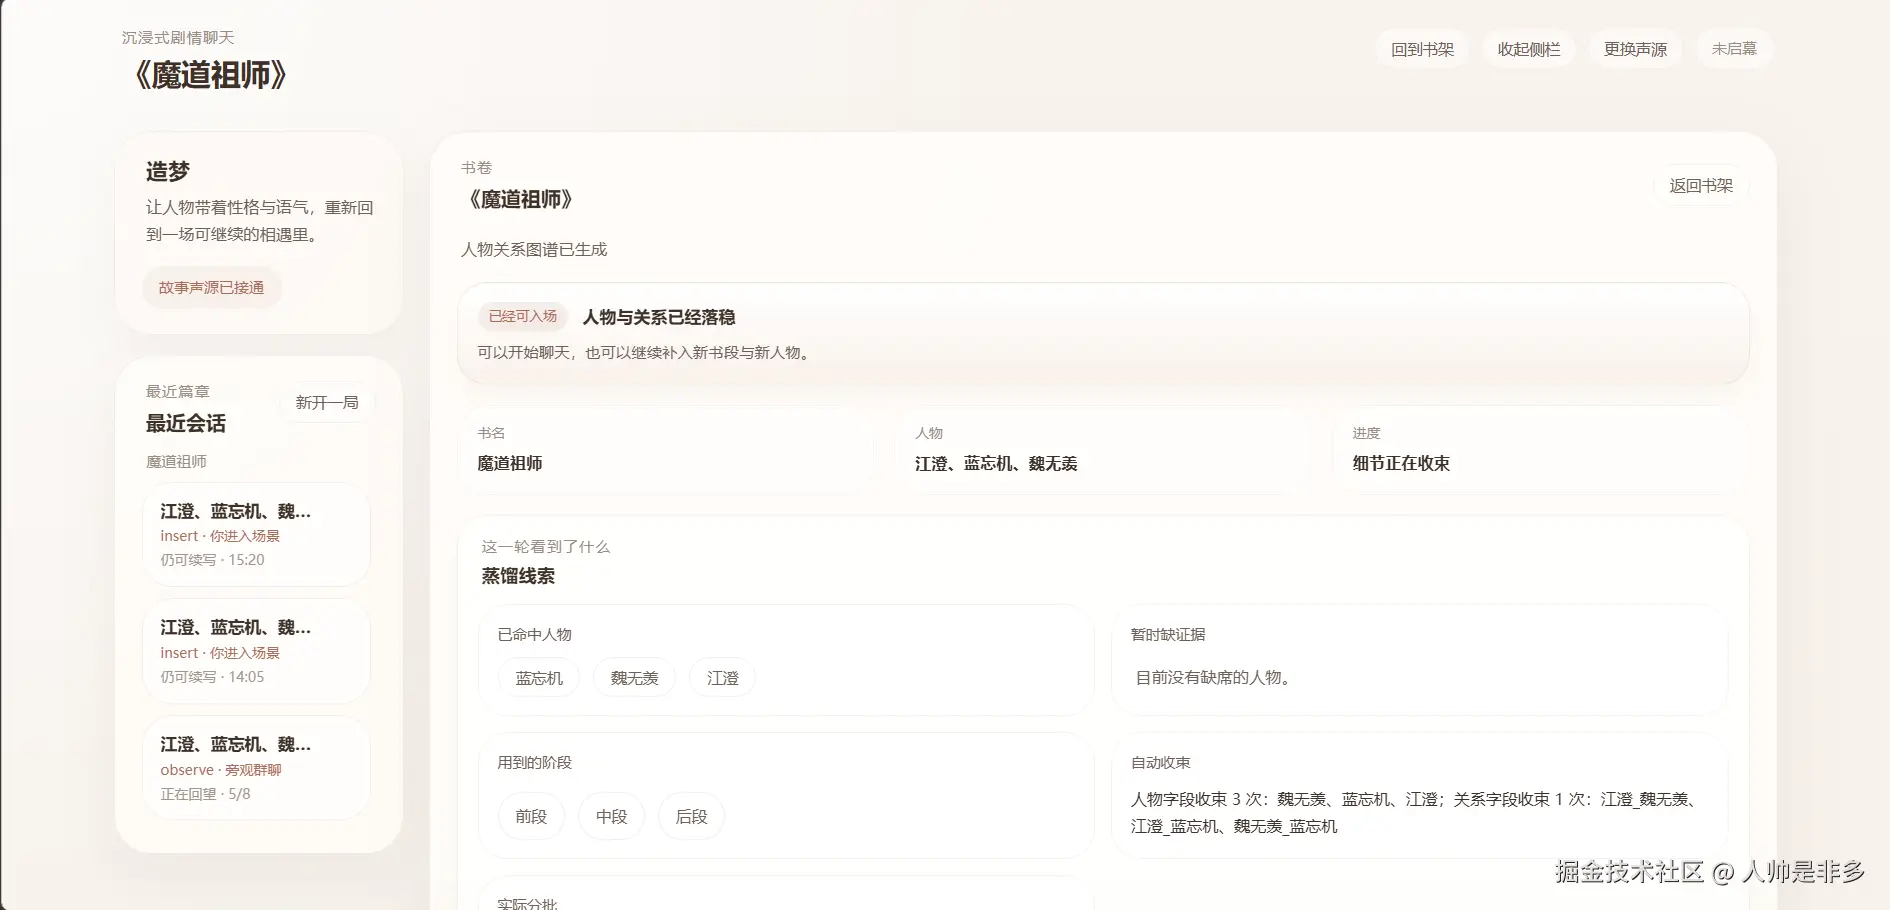Open the recent session marked 仍可续写 · 14:05
Viewport: 1890px width, 910px height.
click(257, 652)
